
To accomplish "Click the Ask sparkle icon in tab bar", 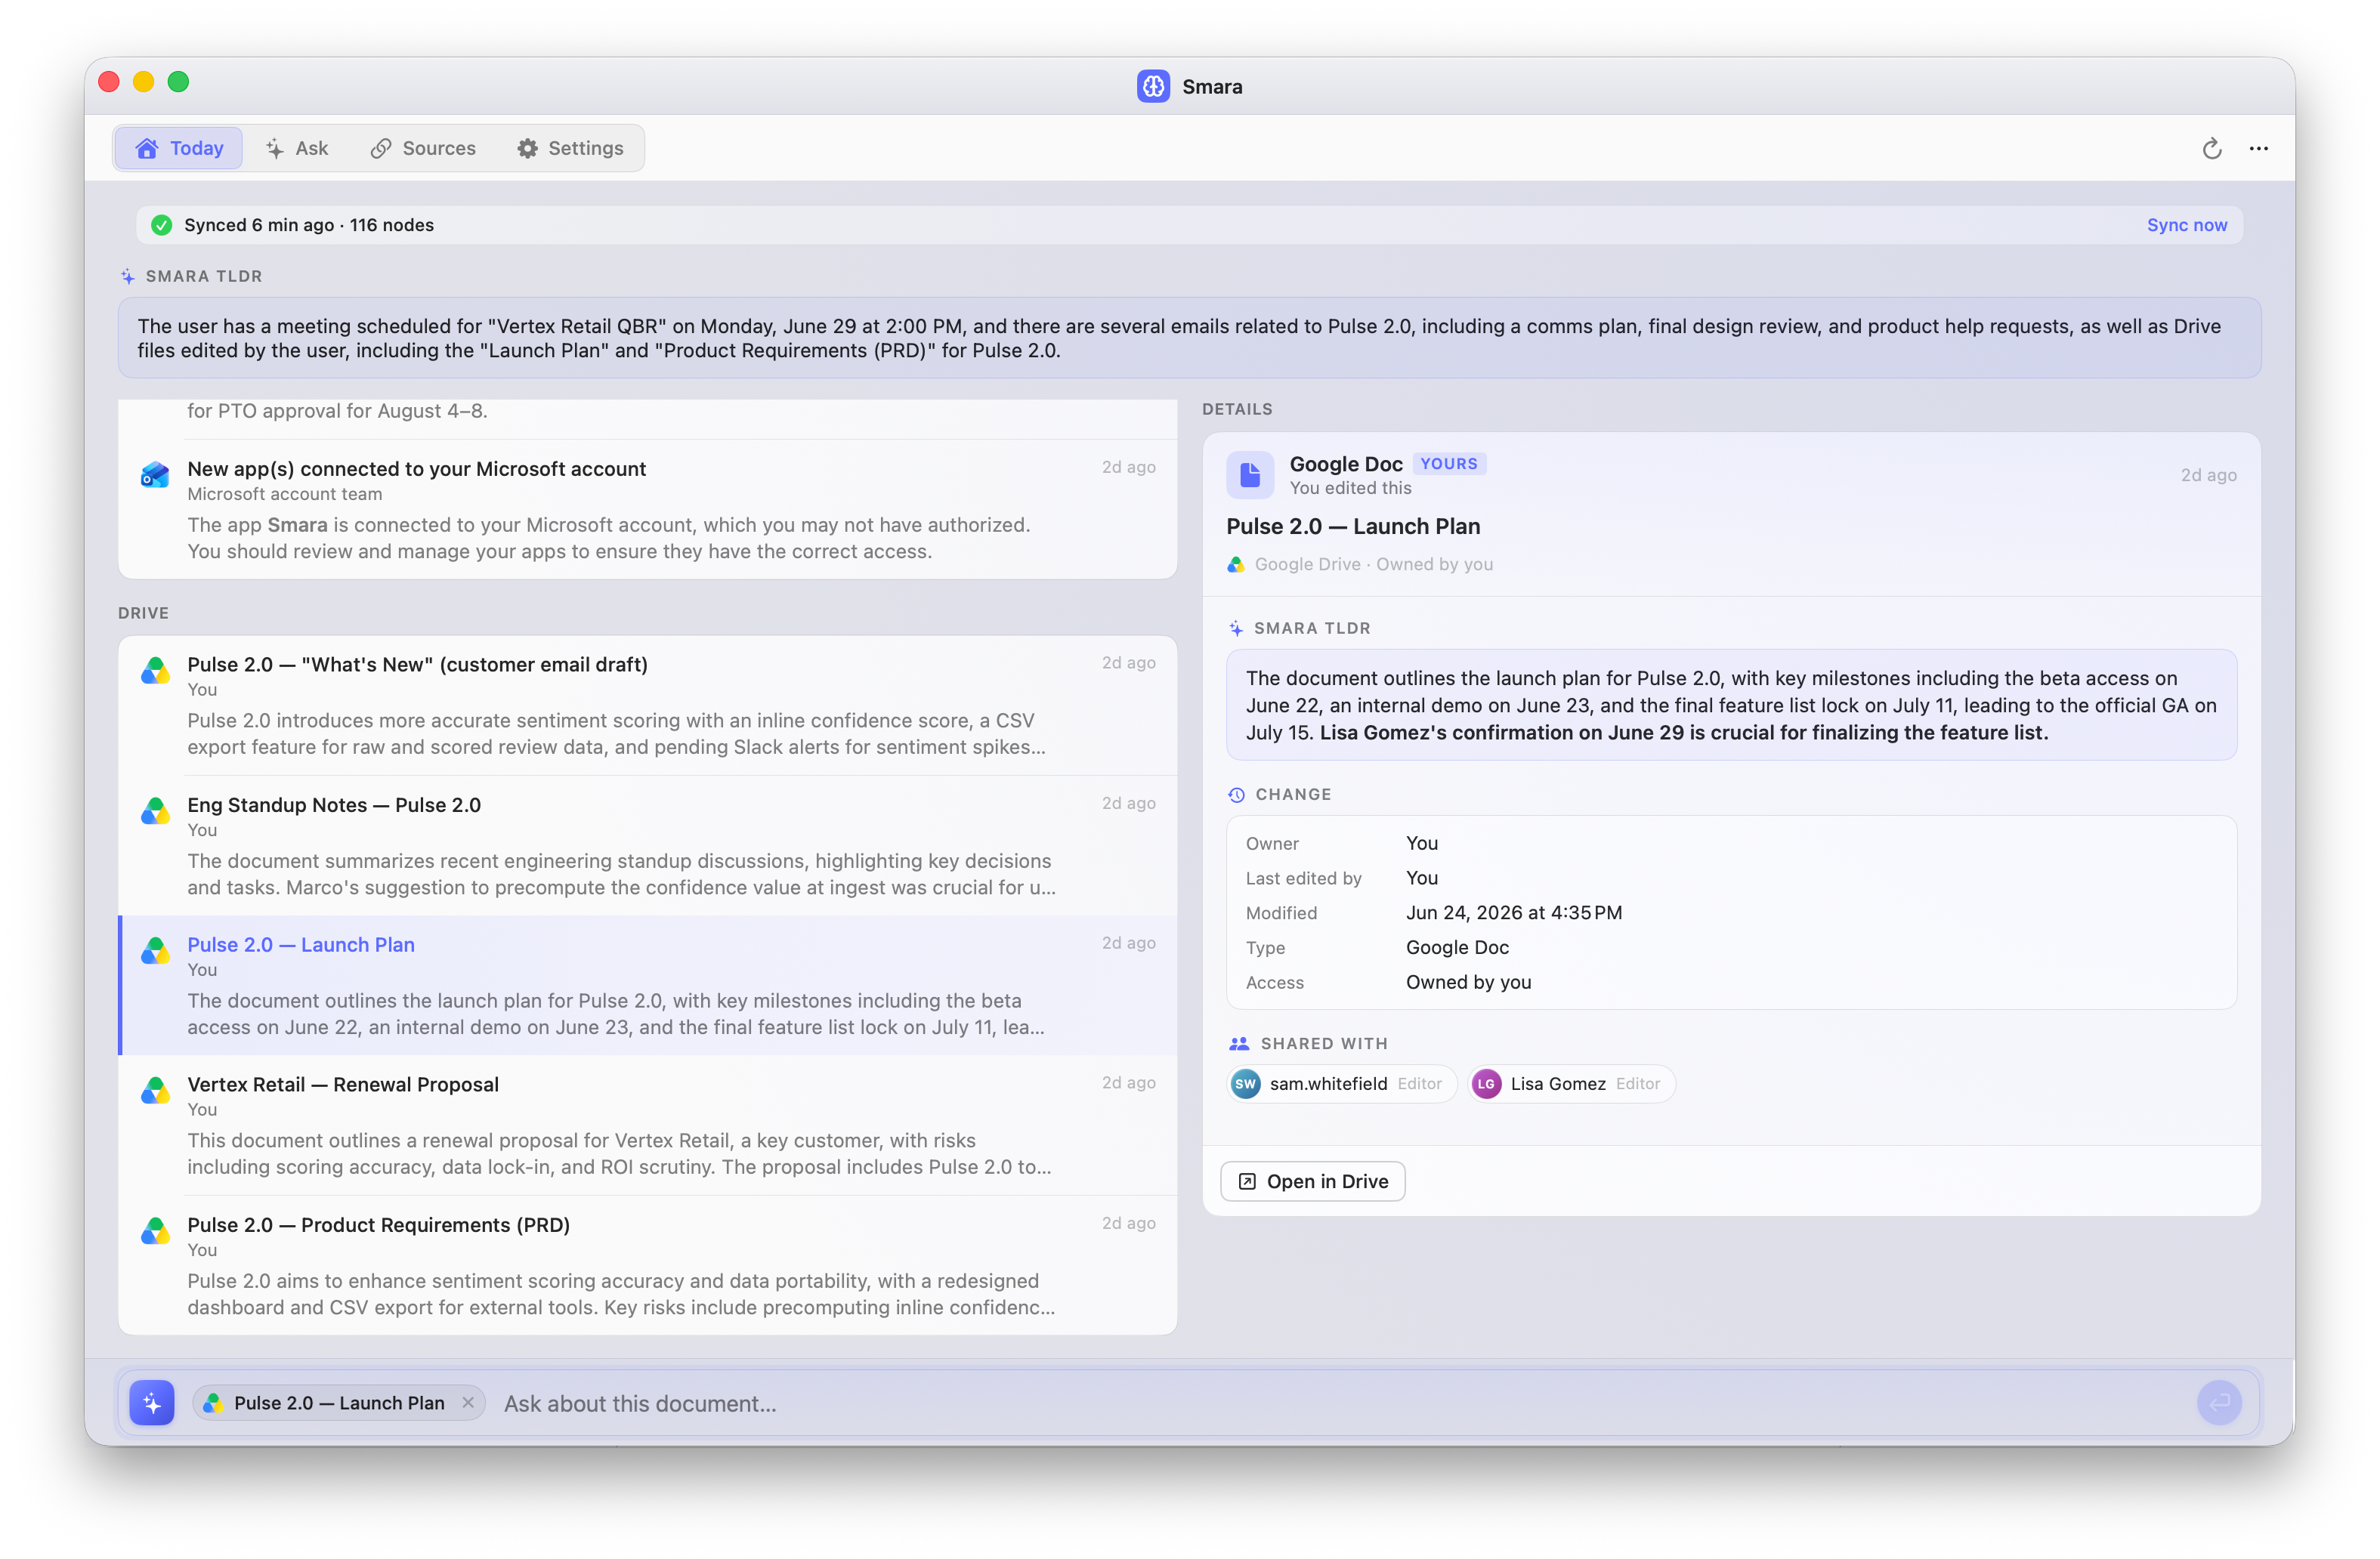I will click(x=274, y=148).
